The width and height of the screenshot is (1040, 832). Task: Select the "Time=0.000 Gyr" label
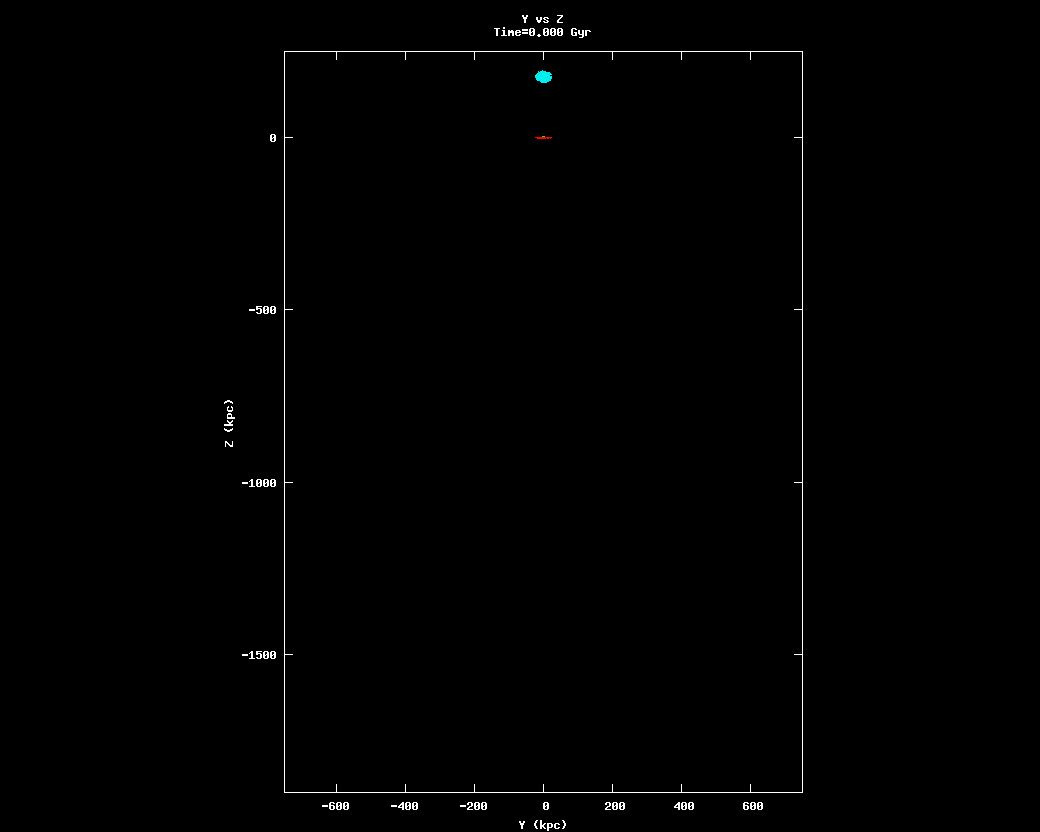click(542, 32)
